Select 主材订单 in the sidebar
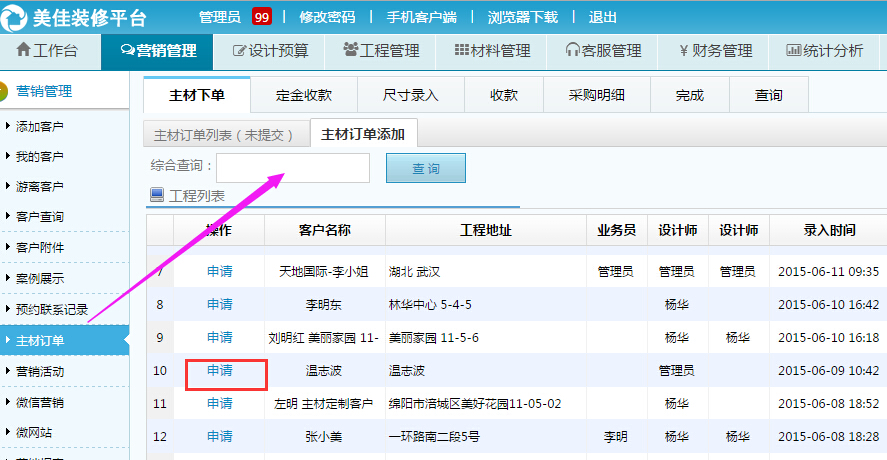The height and width of the screenshot is (460, 887). click(40, 341)
